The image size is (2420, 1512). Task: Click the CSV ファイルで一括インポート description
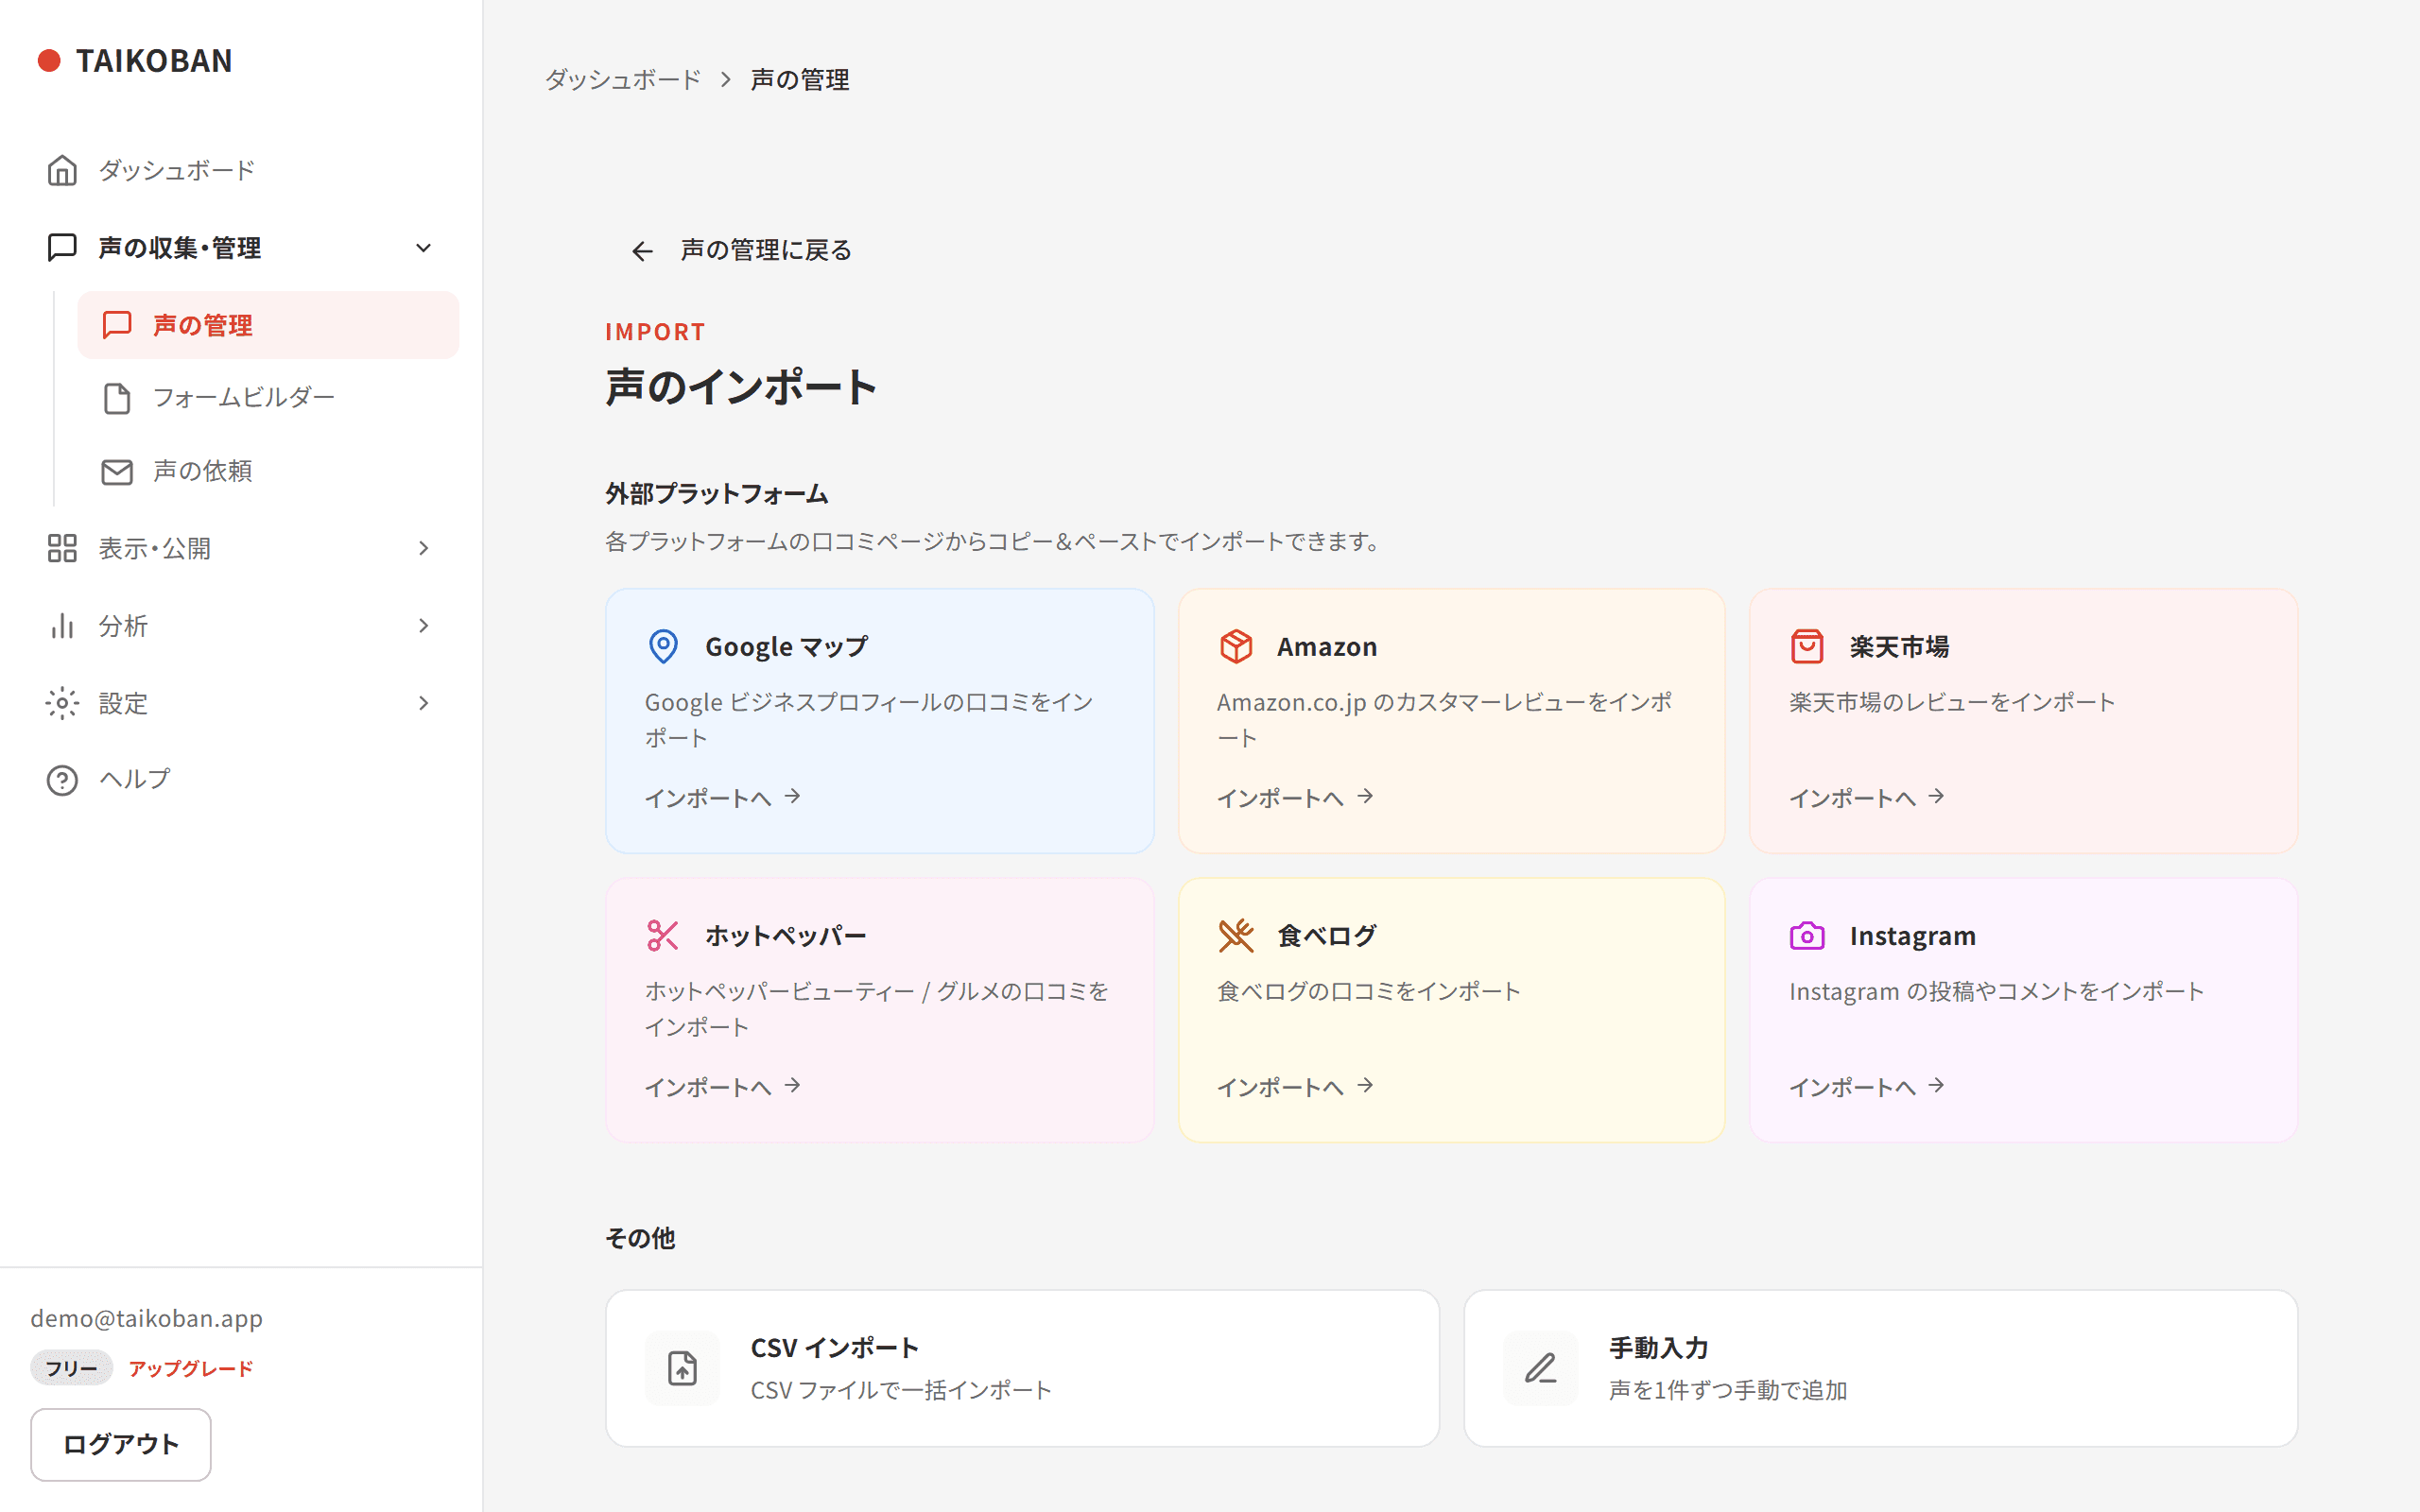click(x=901, y=1390)
